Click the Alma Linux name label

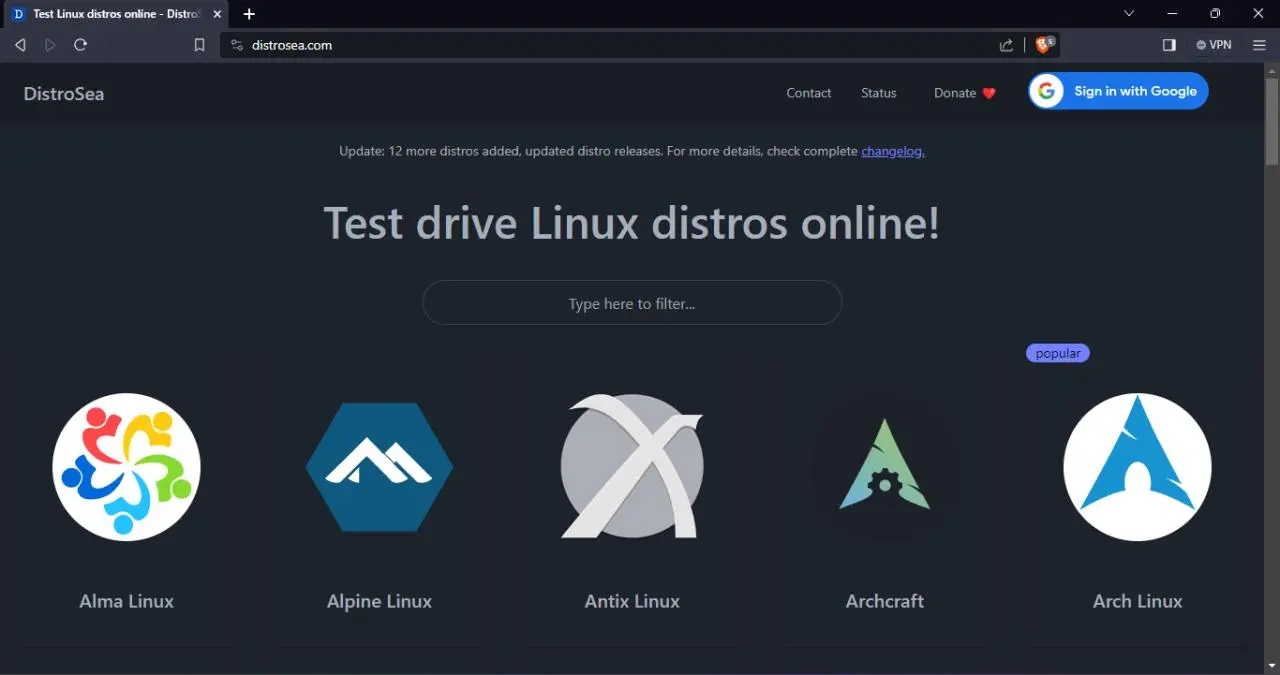click(126, 601)
